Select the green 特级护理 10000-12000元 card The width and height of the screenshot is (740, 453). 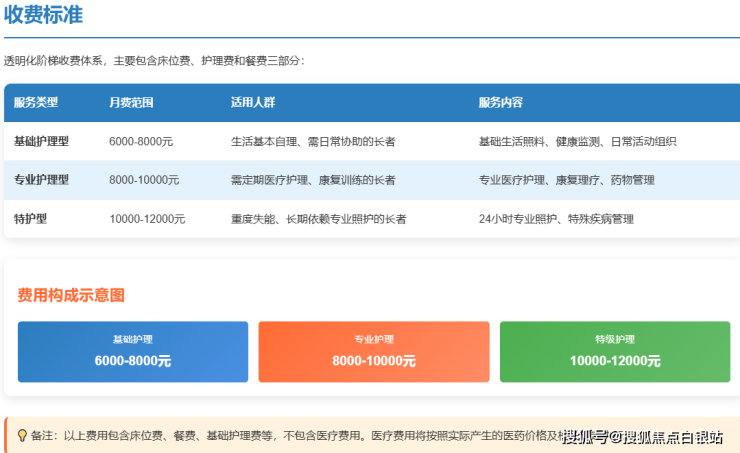[x=614, y=351]
